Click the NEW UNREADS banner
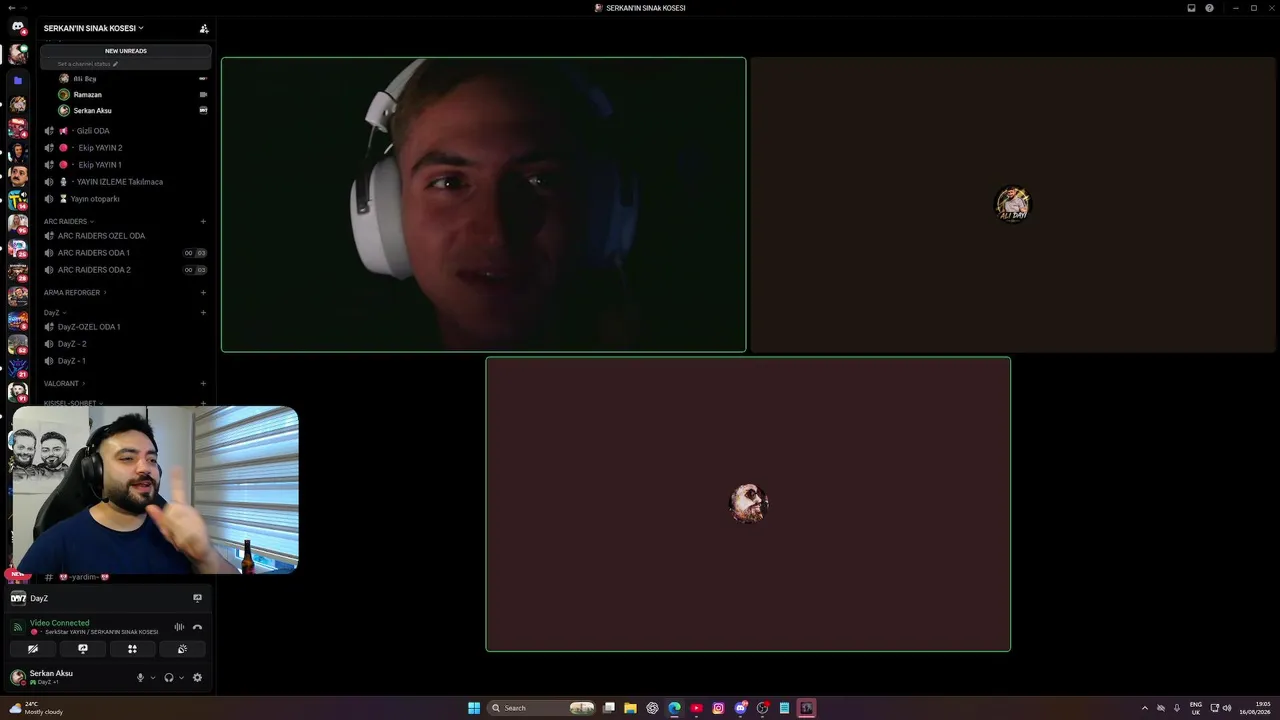 (x=126, y=51)
